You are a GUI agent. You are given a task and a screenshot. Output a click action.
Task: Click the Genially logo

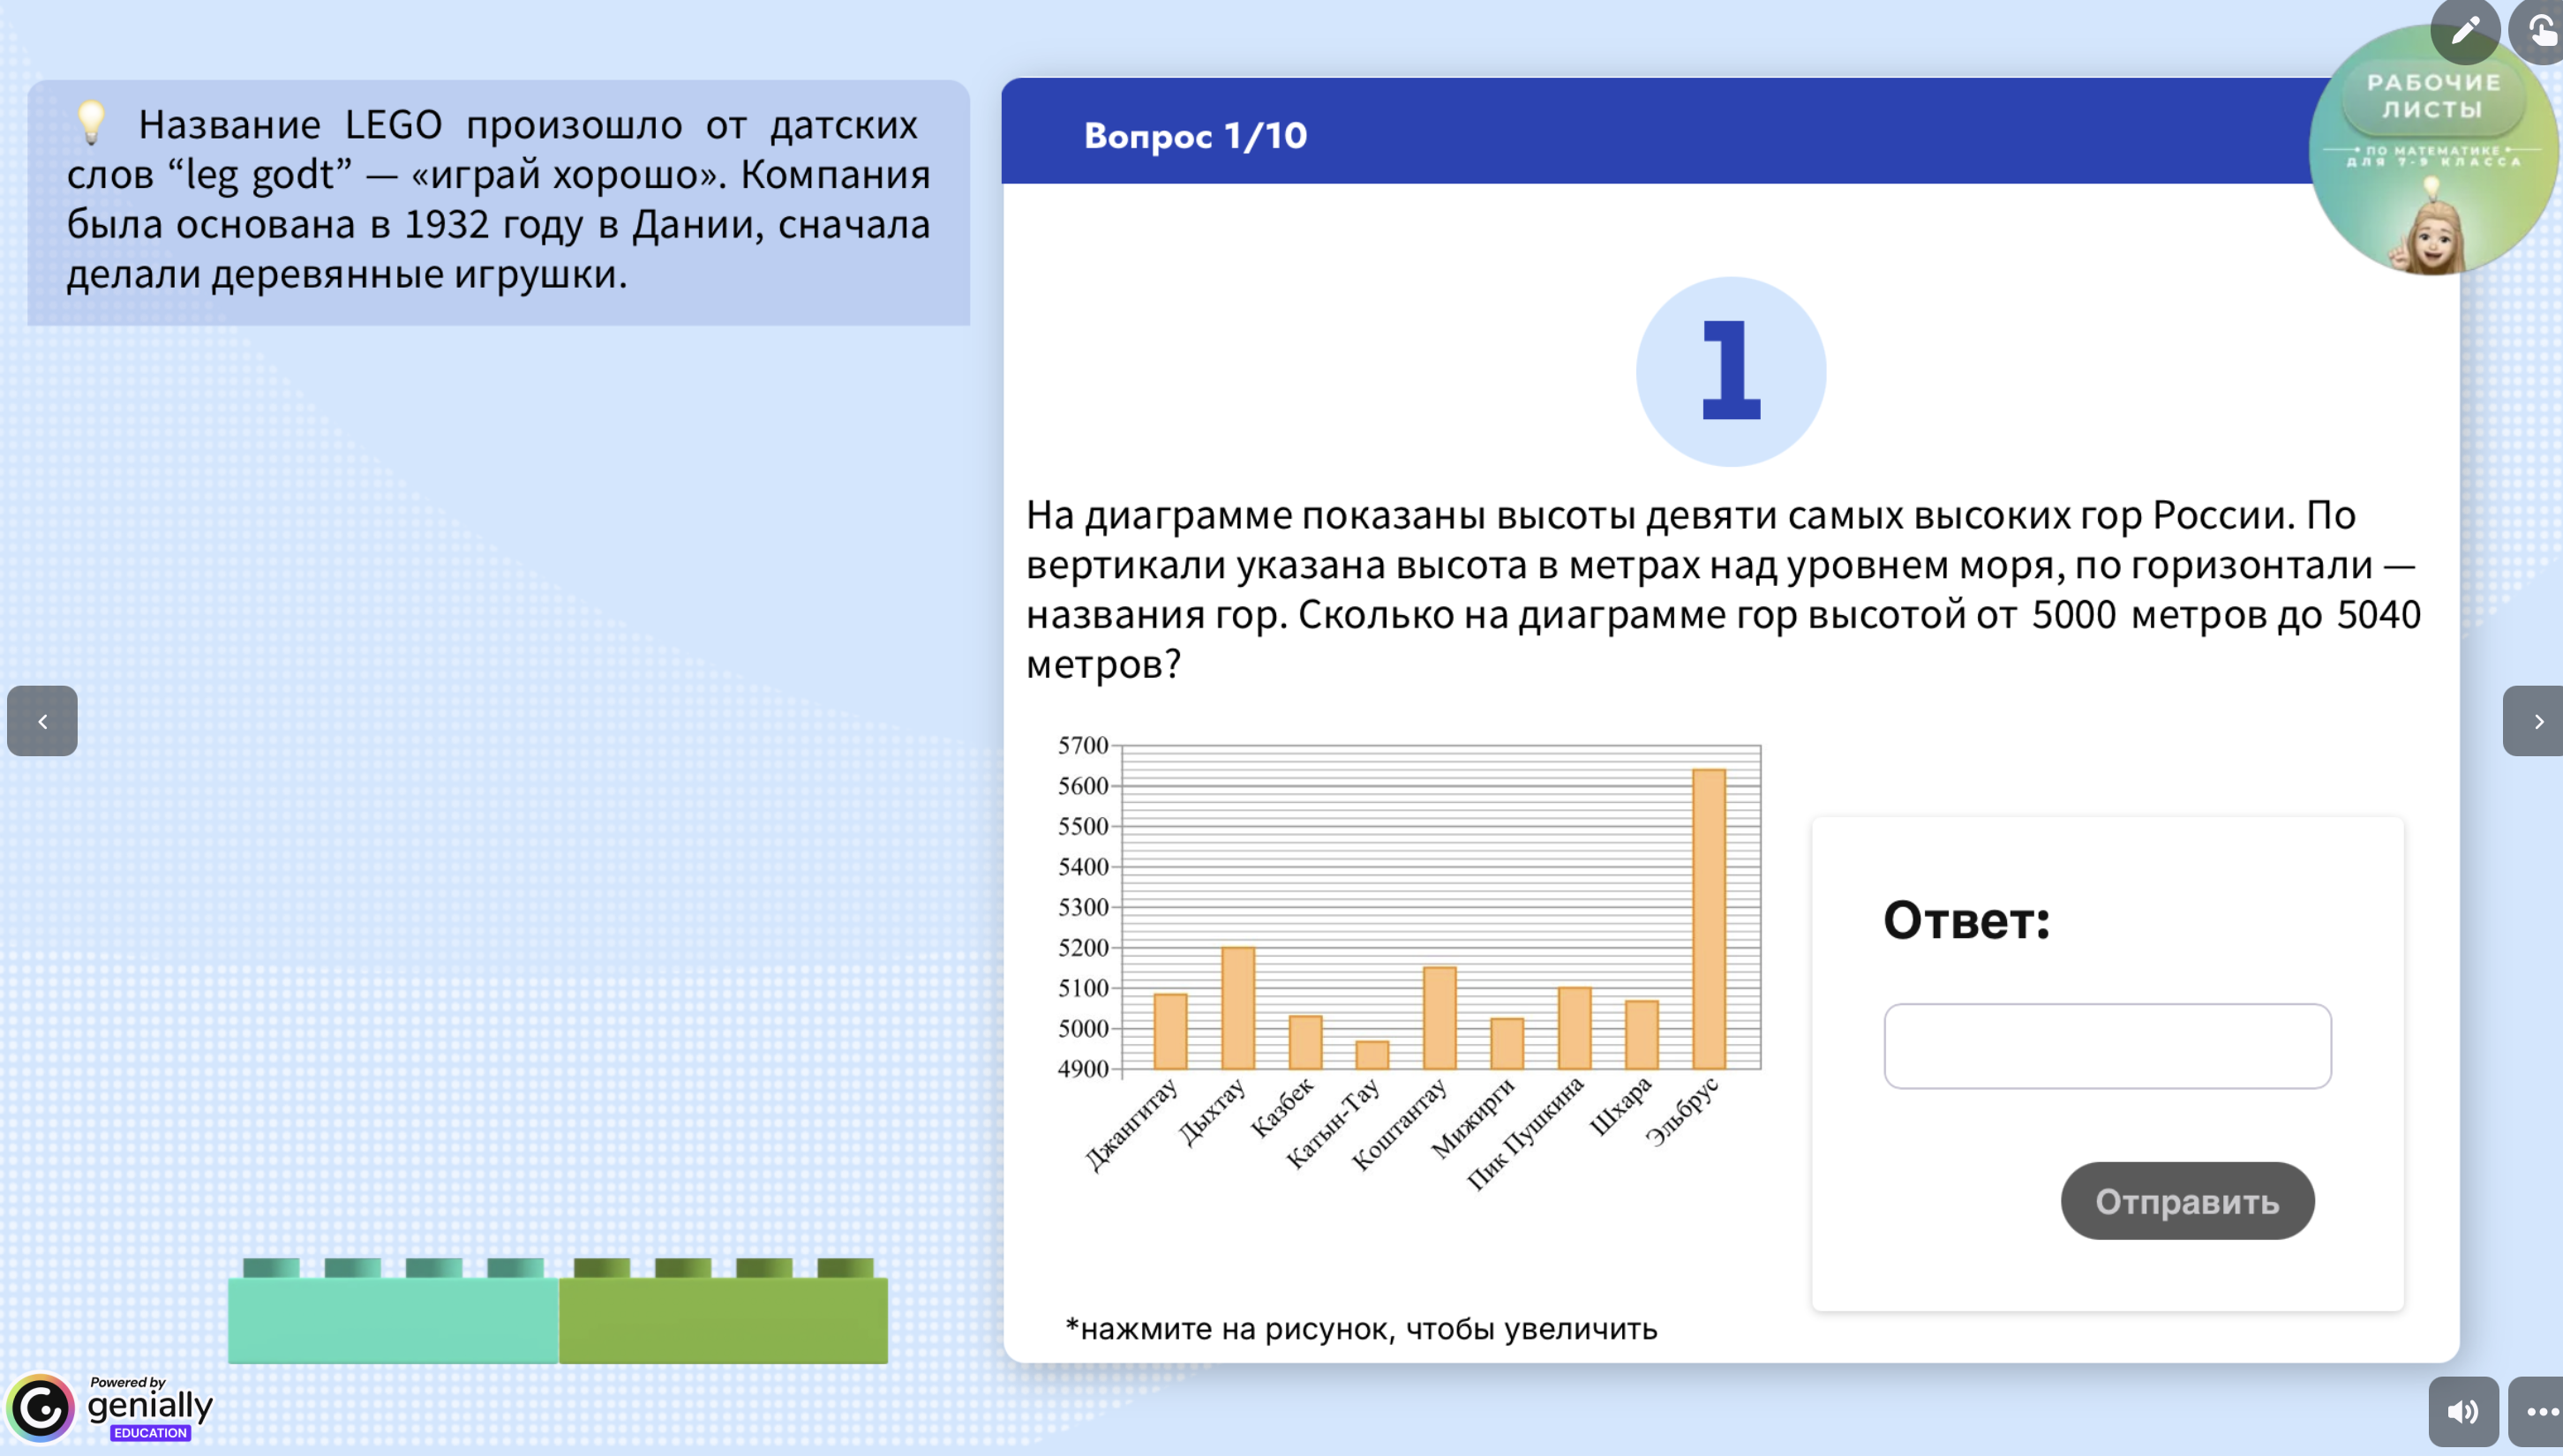110,1407
